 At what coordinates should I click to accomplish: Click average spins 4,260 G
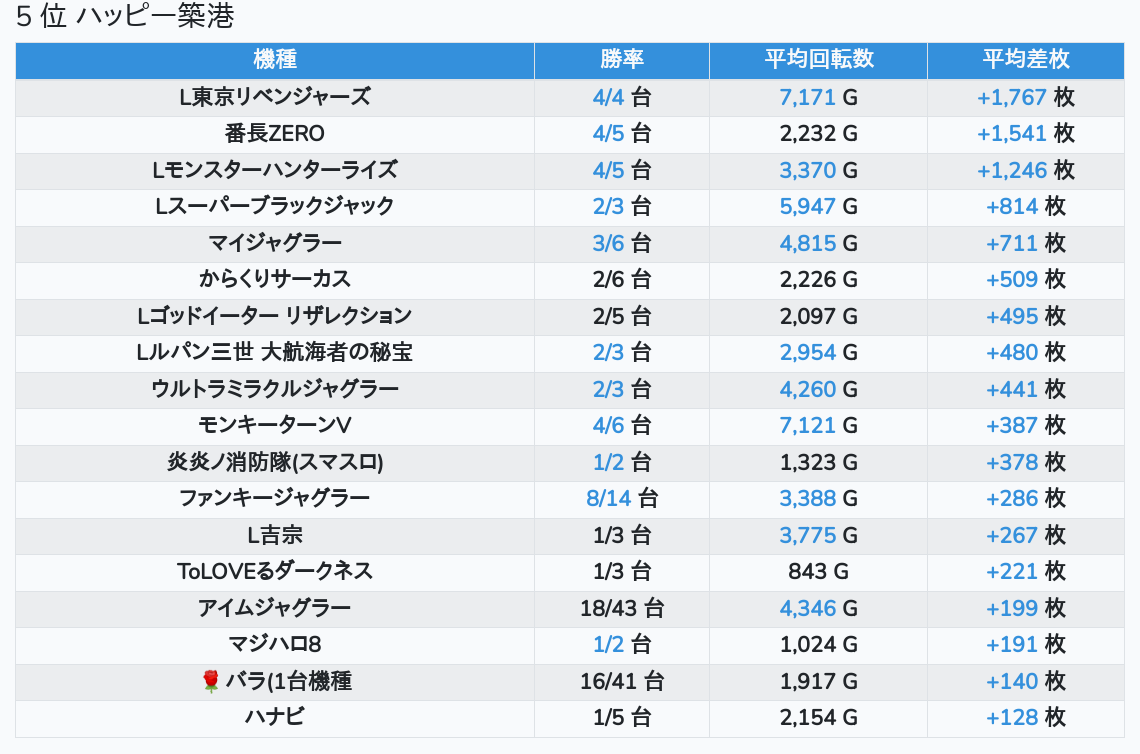(x=819, y=389)
